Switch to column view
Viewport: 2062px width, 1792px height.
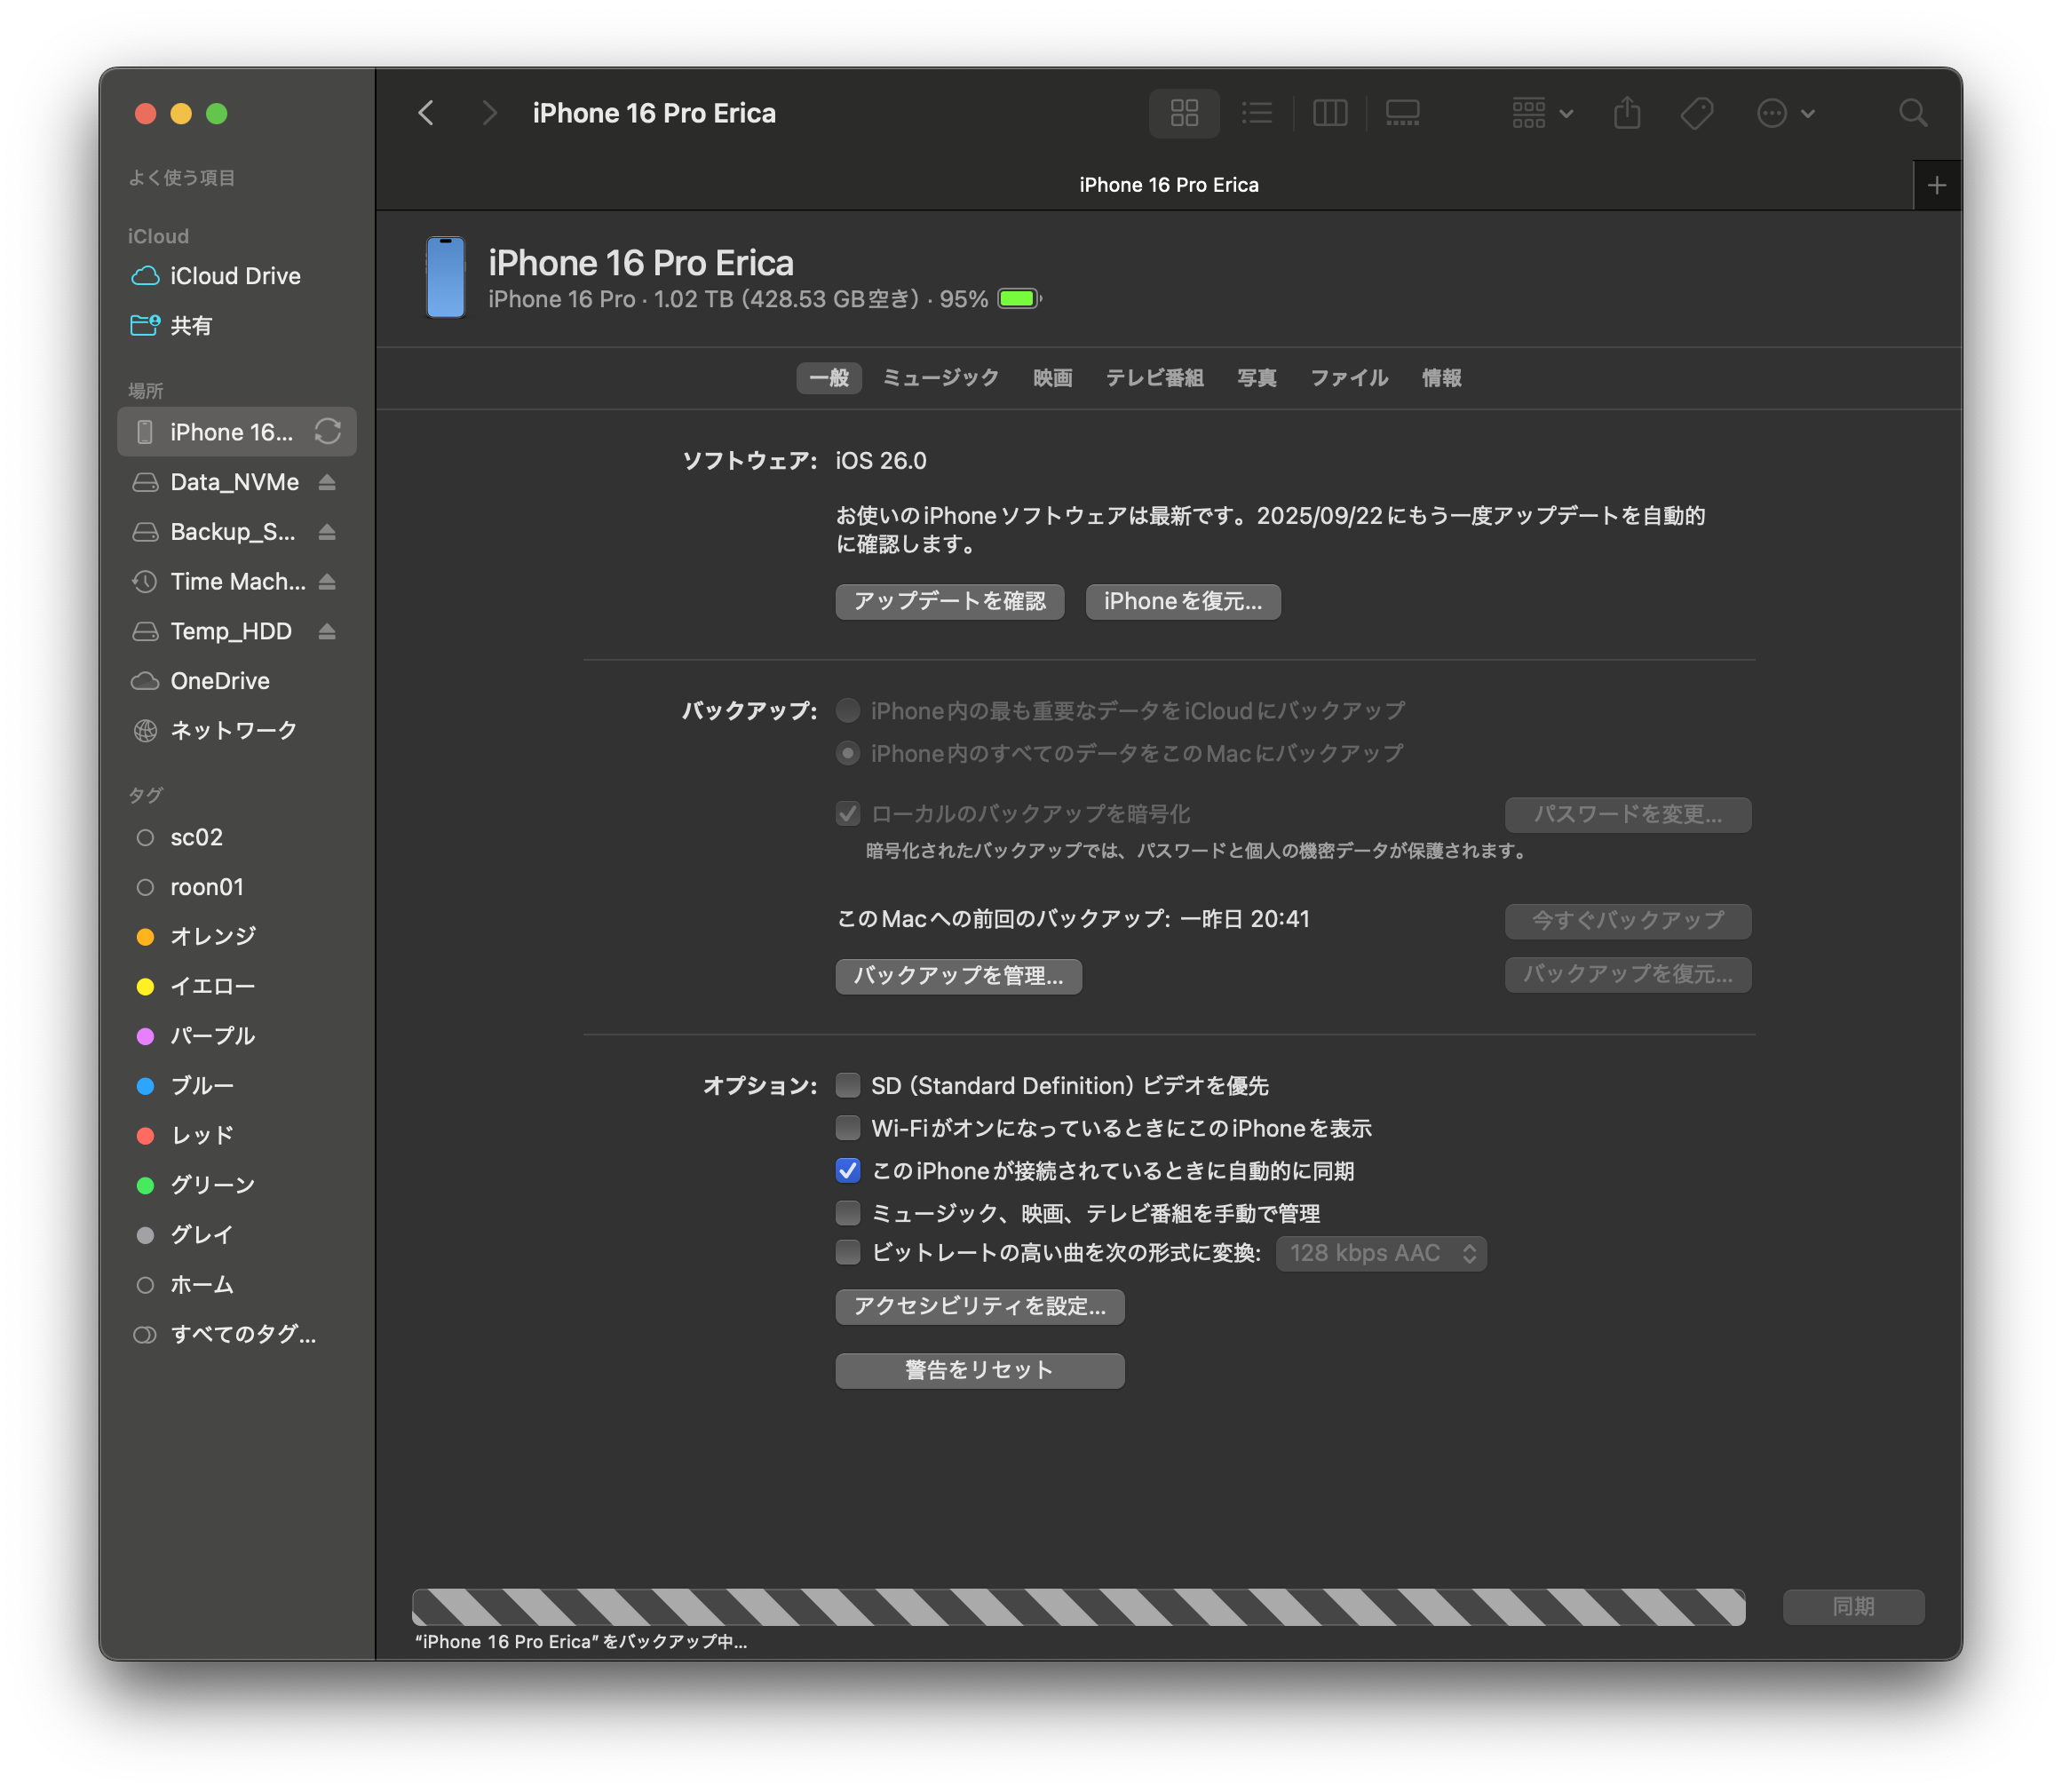tap(1329, 113)
